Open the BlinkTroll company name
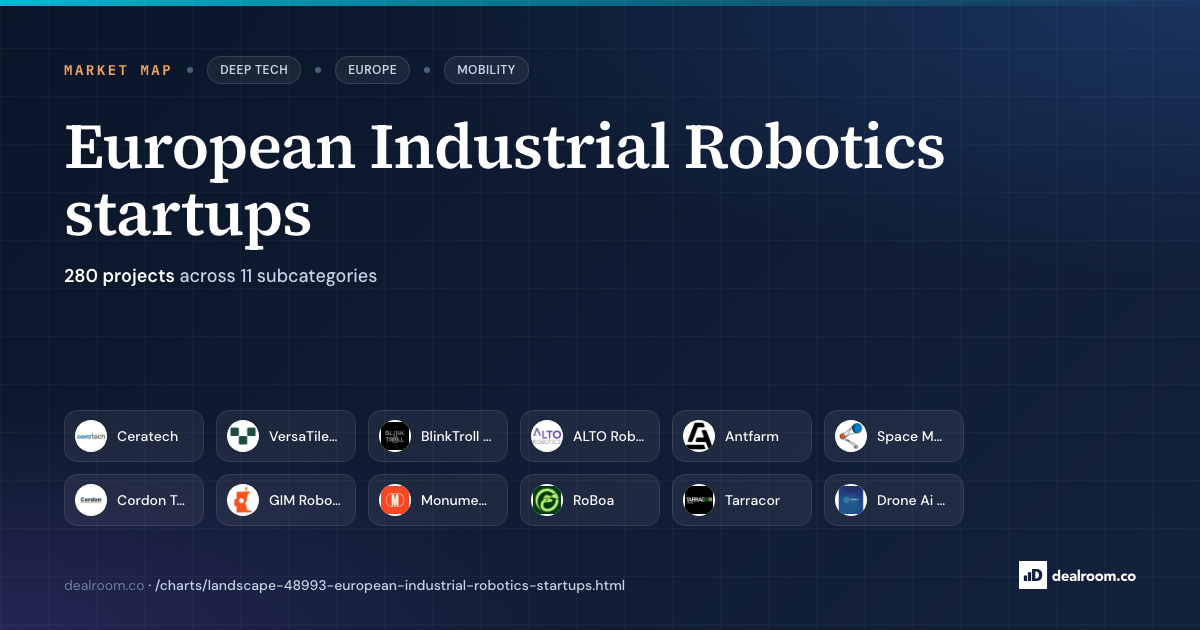 (x=456, y=436)
